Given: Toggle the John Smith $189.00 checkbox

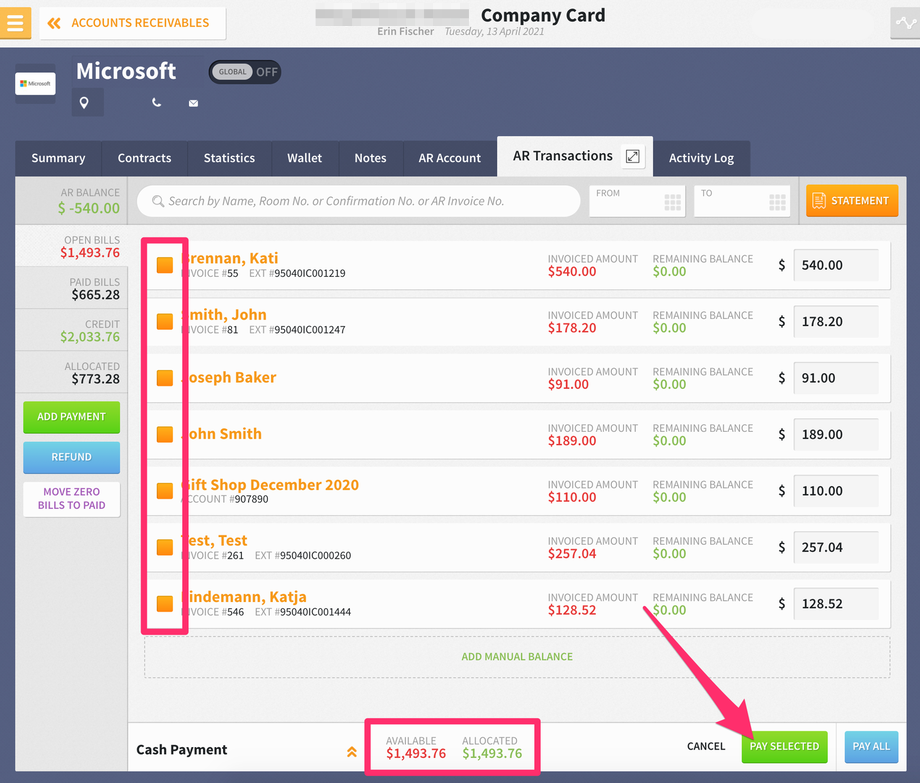Looking at the screenshot, I should (x=165, y=434).
